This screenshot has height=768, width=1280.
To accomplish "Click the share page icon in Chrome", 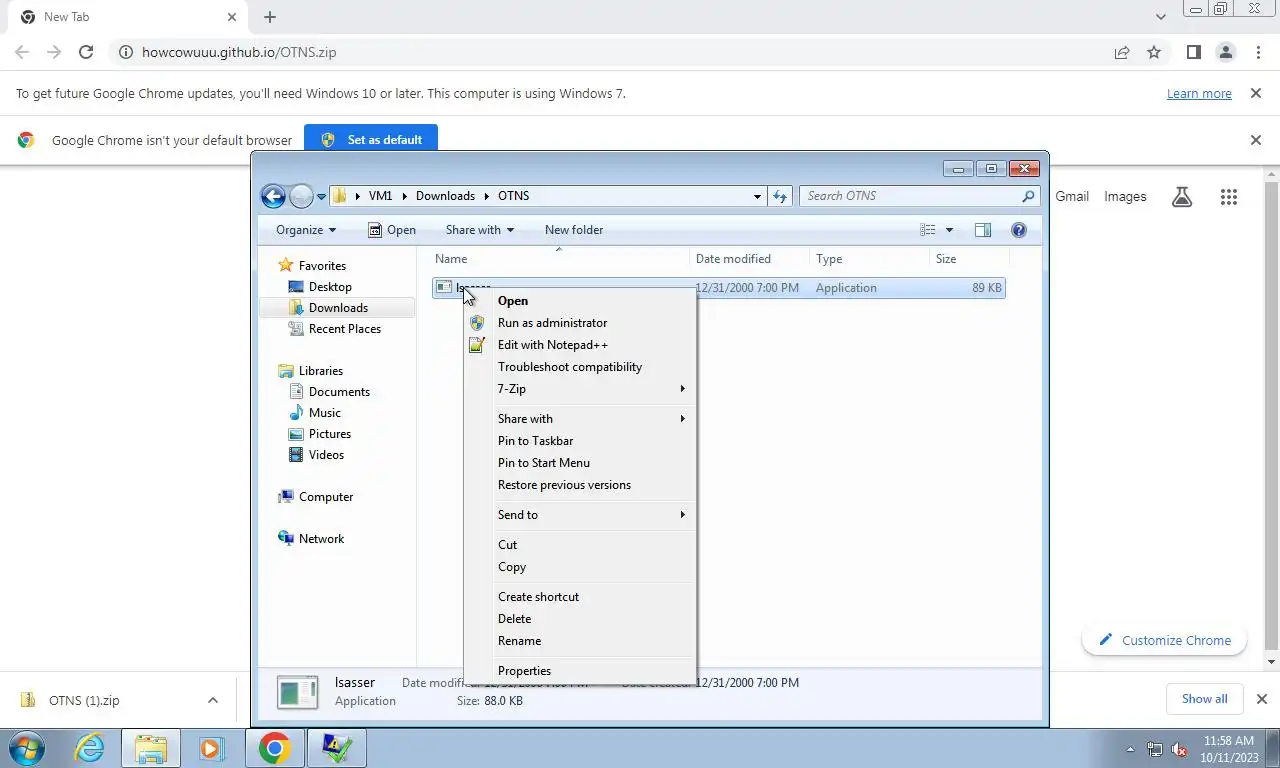I will tap(1122, 52).
